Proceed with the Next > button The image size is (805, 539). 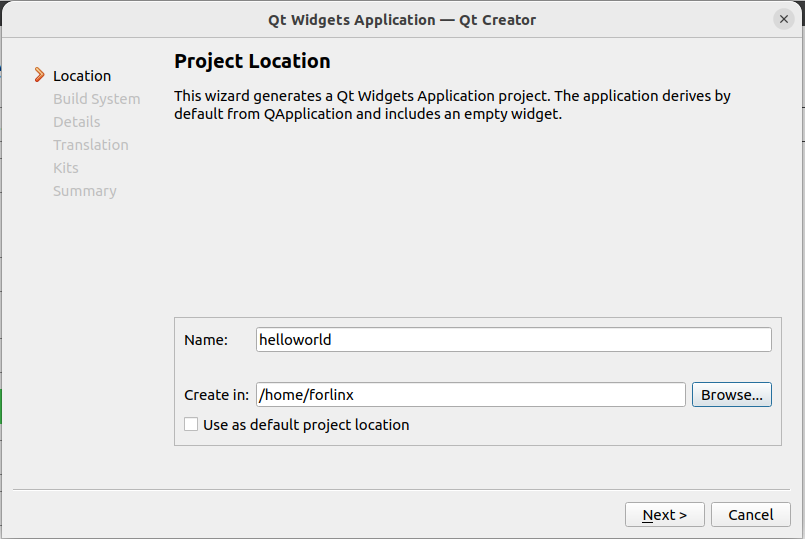point(665,515)
